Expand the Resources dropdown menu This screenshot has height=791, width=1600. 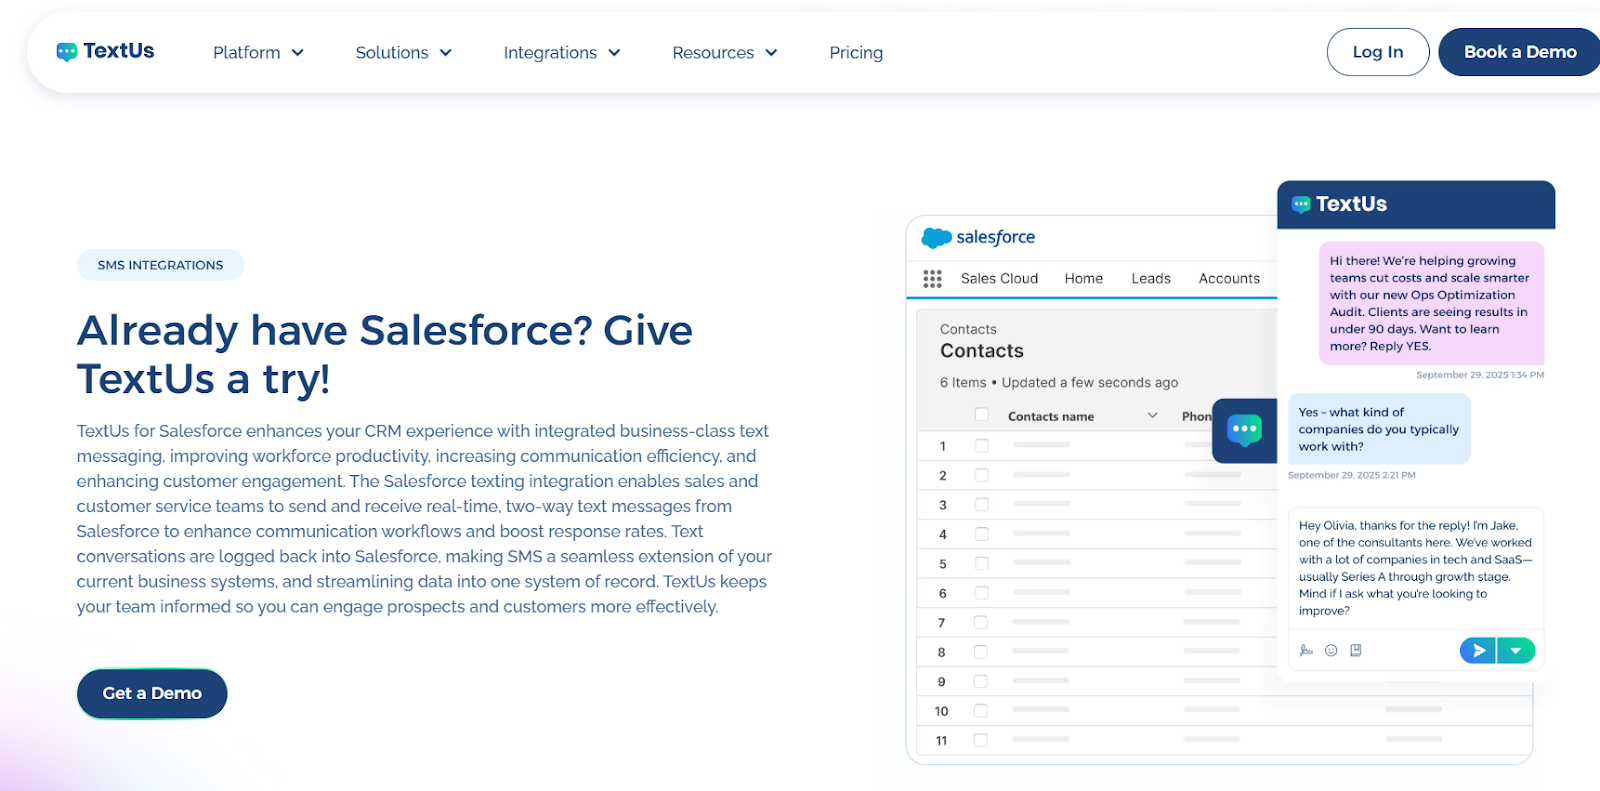pyautogui.click(x=725, y=52)
